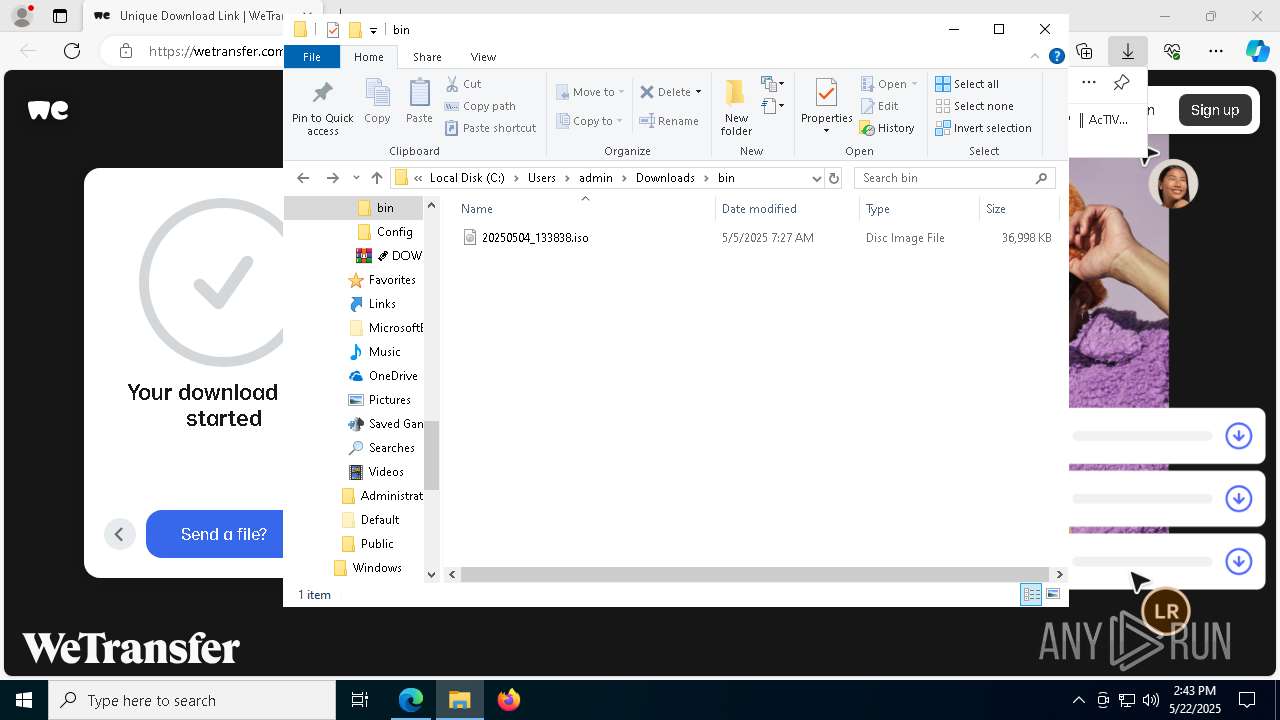Click Sign up on WeTransfer page
Screen dimensions: 1280x720
(x=1215, y=110)
